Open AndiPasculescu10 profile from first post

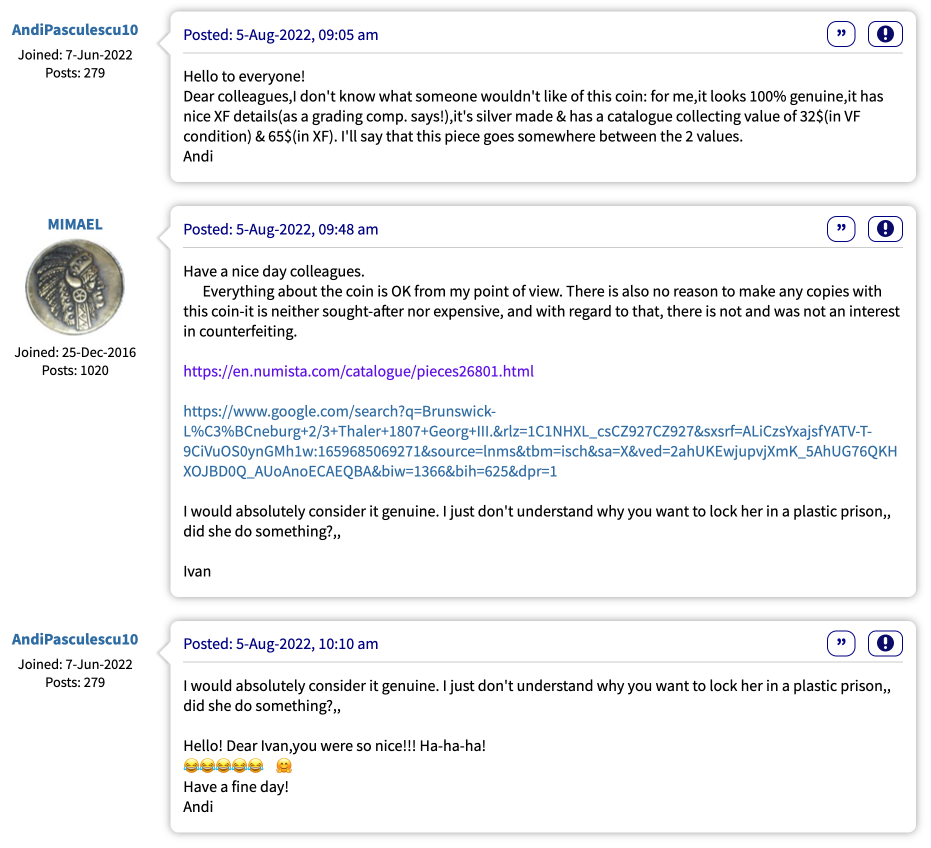(75, 30)
